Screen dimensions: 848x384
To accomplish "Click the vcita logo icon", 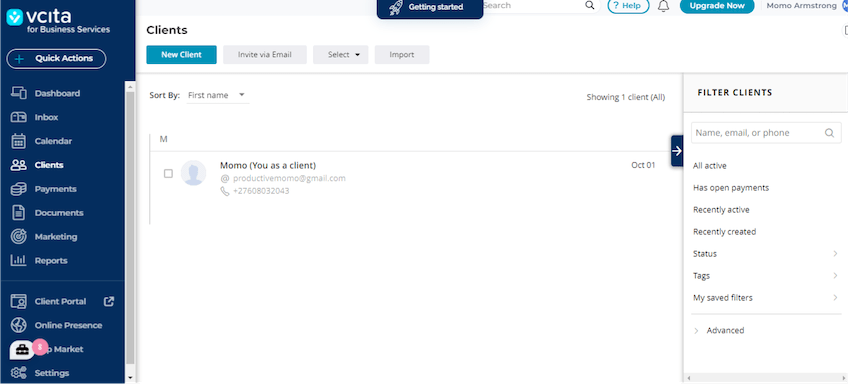I will (15, 17).
